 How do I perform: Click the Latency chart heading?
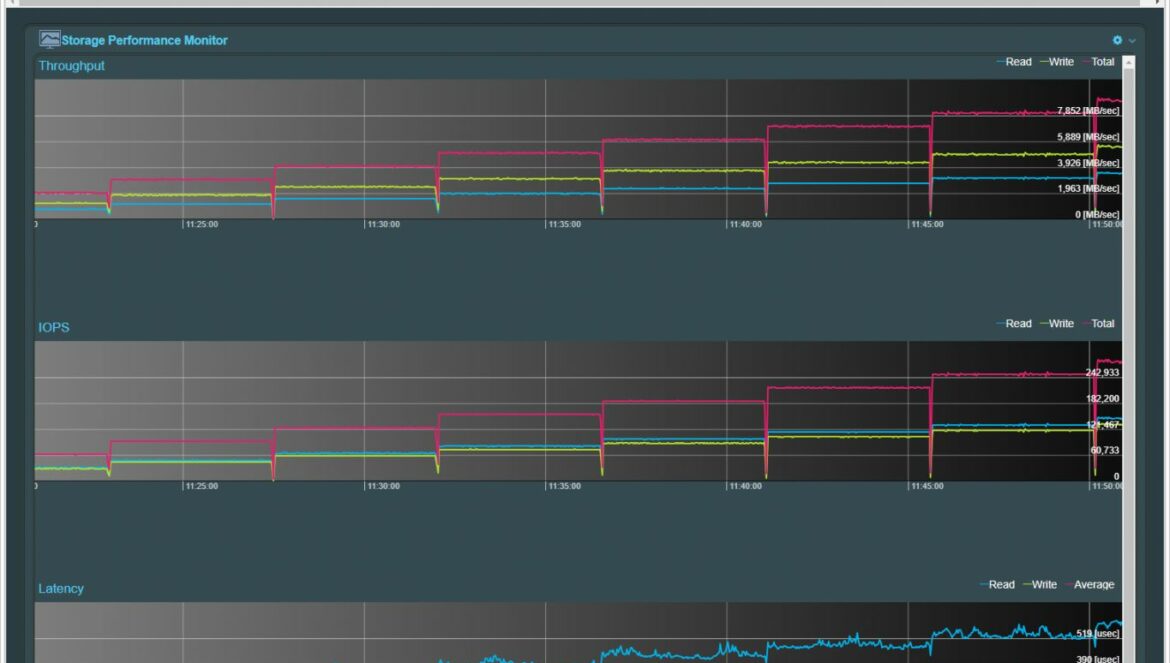61,588
